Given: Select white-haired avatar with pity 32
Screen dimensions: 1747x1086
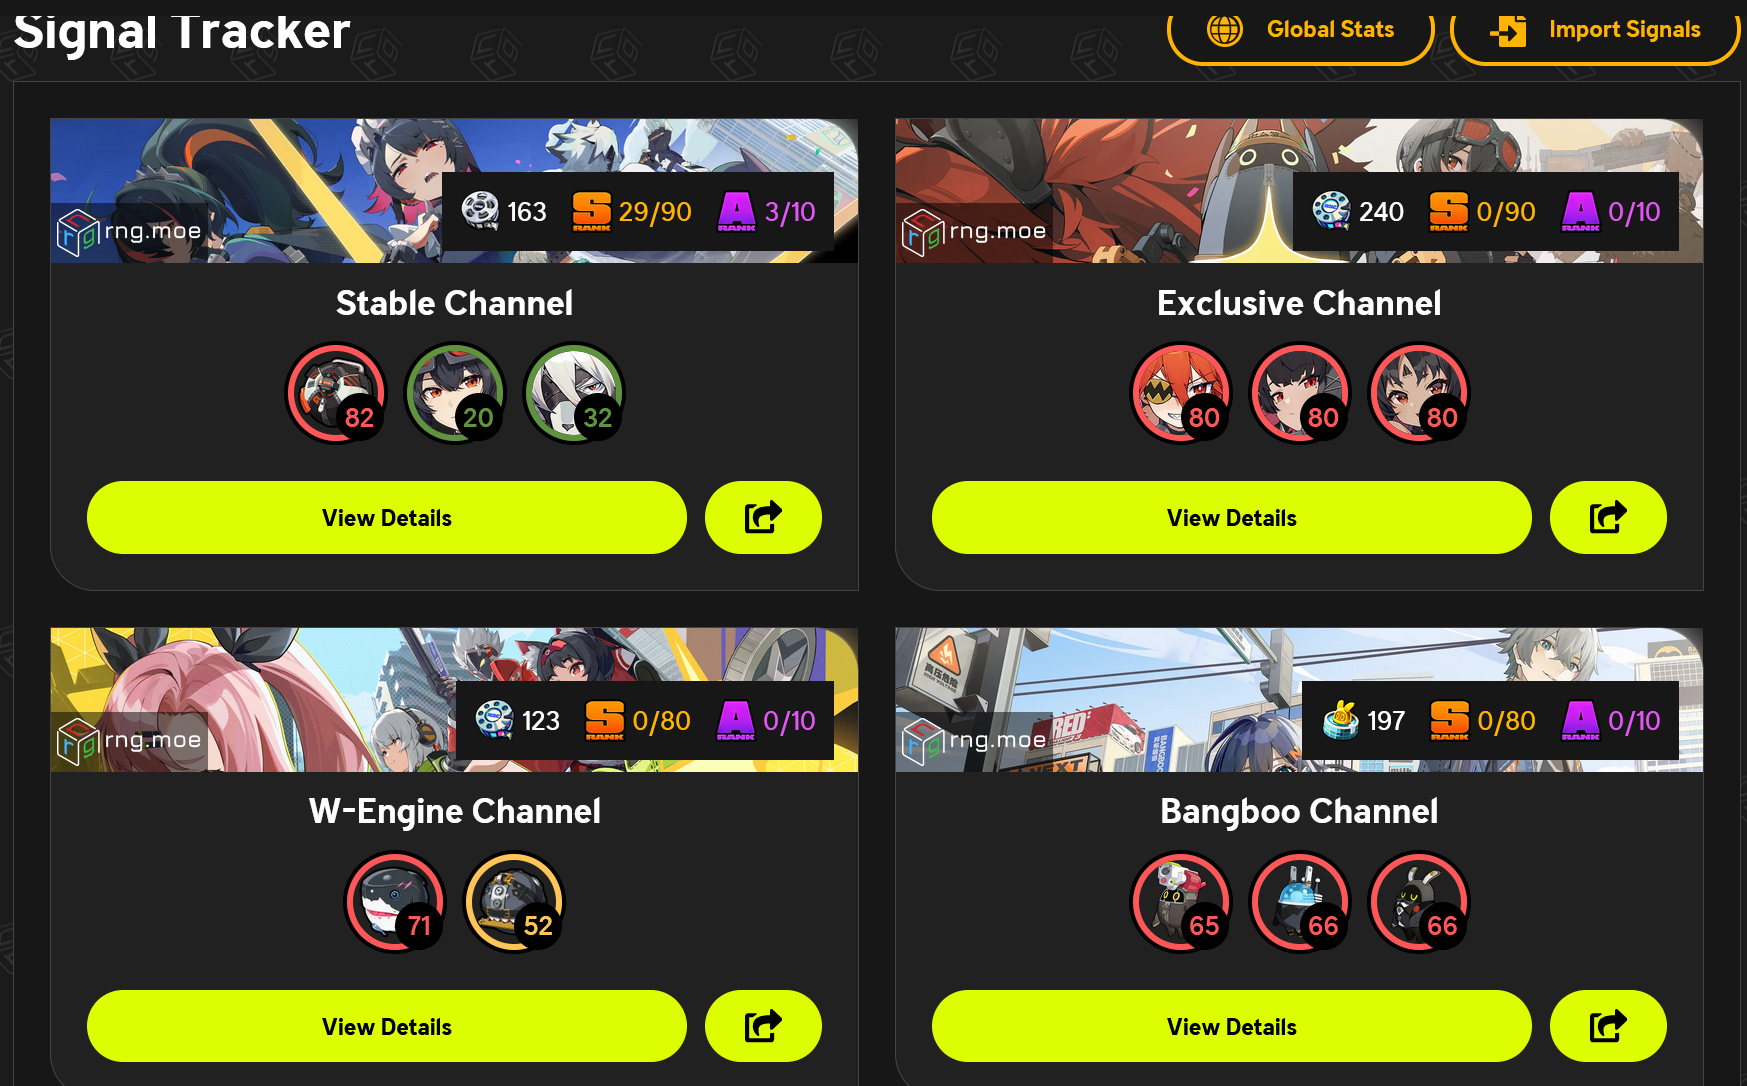Looking at the screenshot, I should click(574, 393).
